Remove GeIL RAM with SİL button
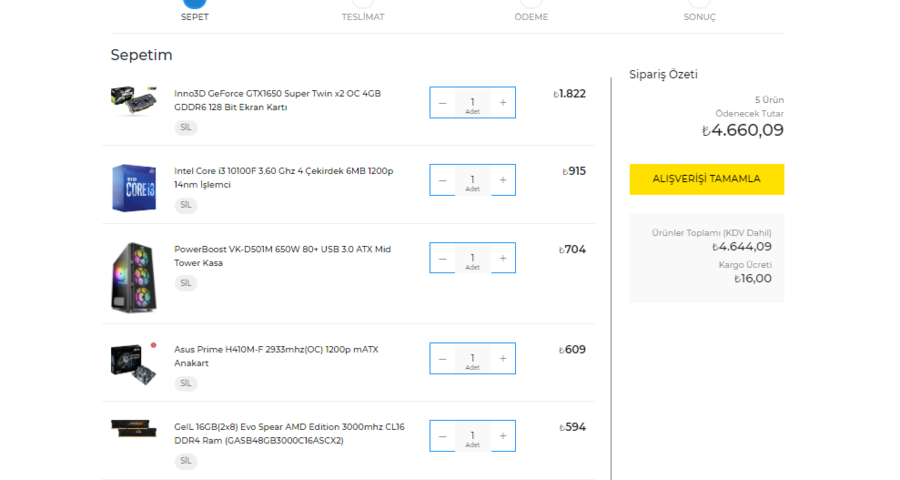 pos(185,461)
